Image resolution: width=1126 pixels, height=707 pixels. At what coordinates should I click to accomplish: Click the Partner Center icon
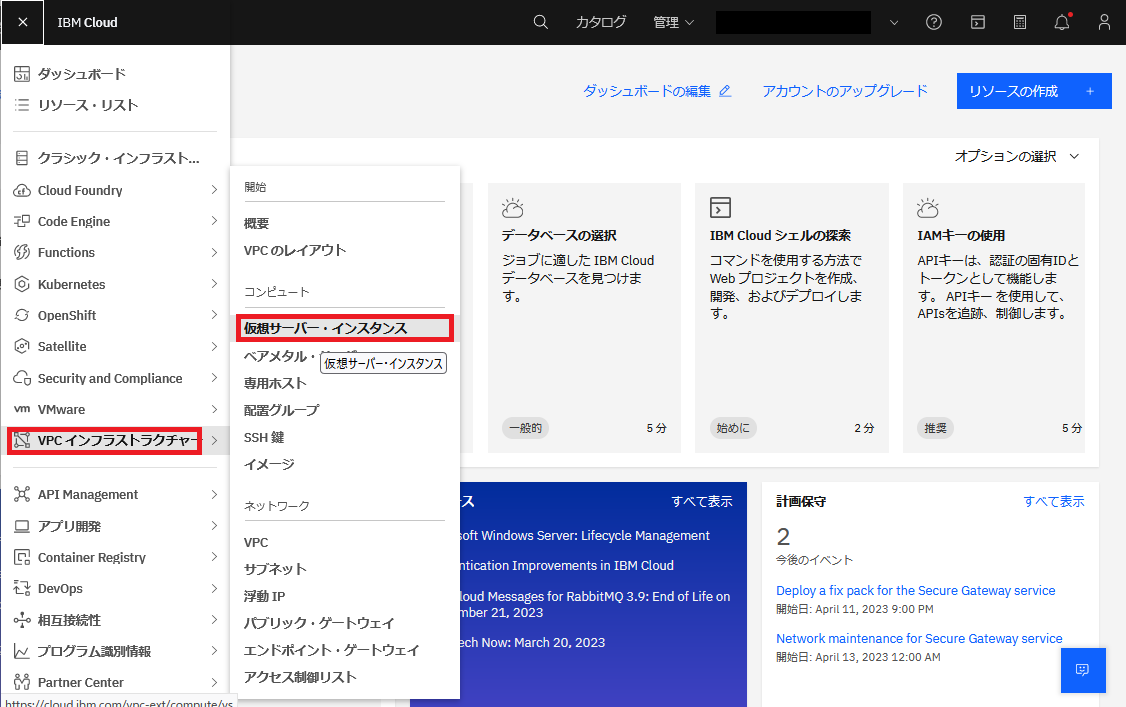point(22,682)
